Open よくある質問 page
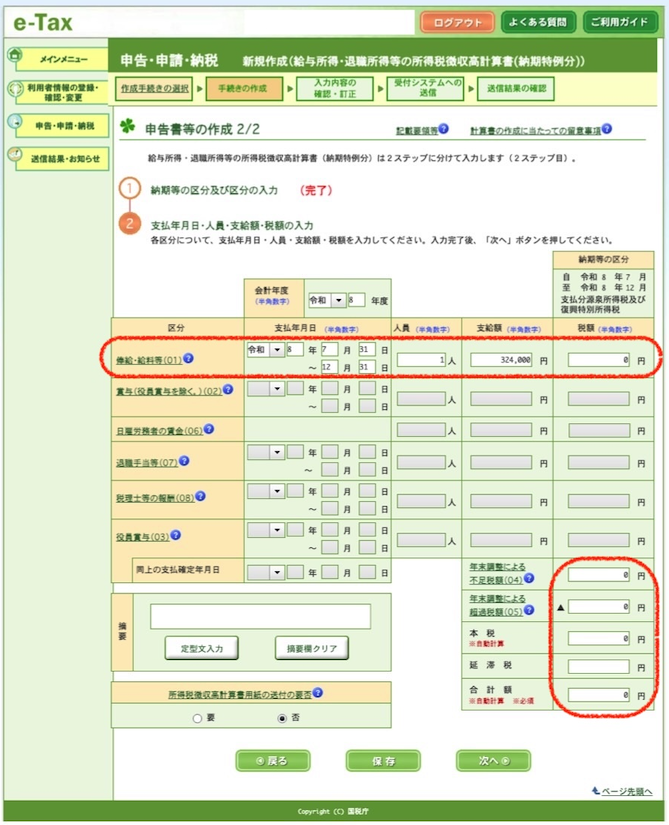Image resolution: width=669 pixels, height=825 pixels. click(538, 22)
